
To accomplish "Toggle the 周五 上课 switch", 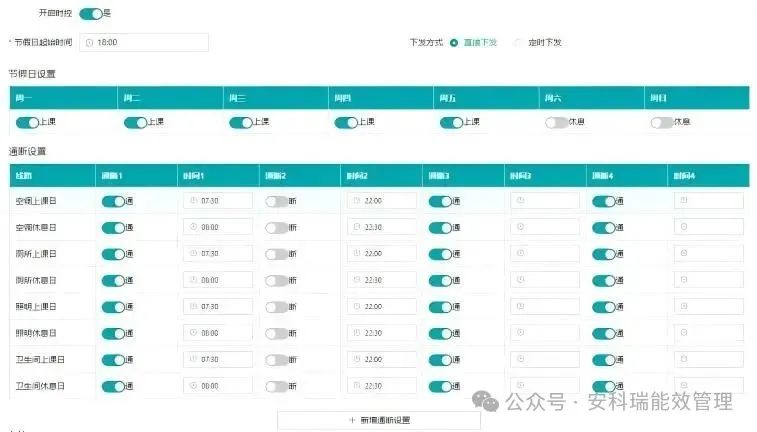I will tap(451, 123).
